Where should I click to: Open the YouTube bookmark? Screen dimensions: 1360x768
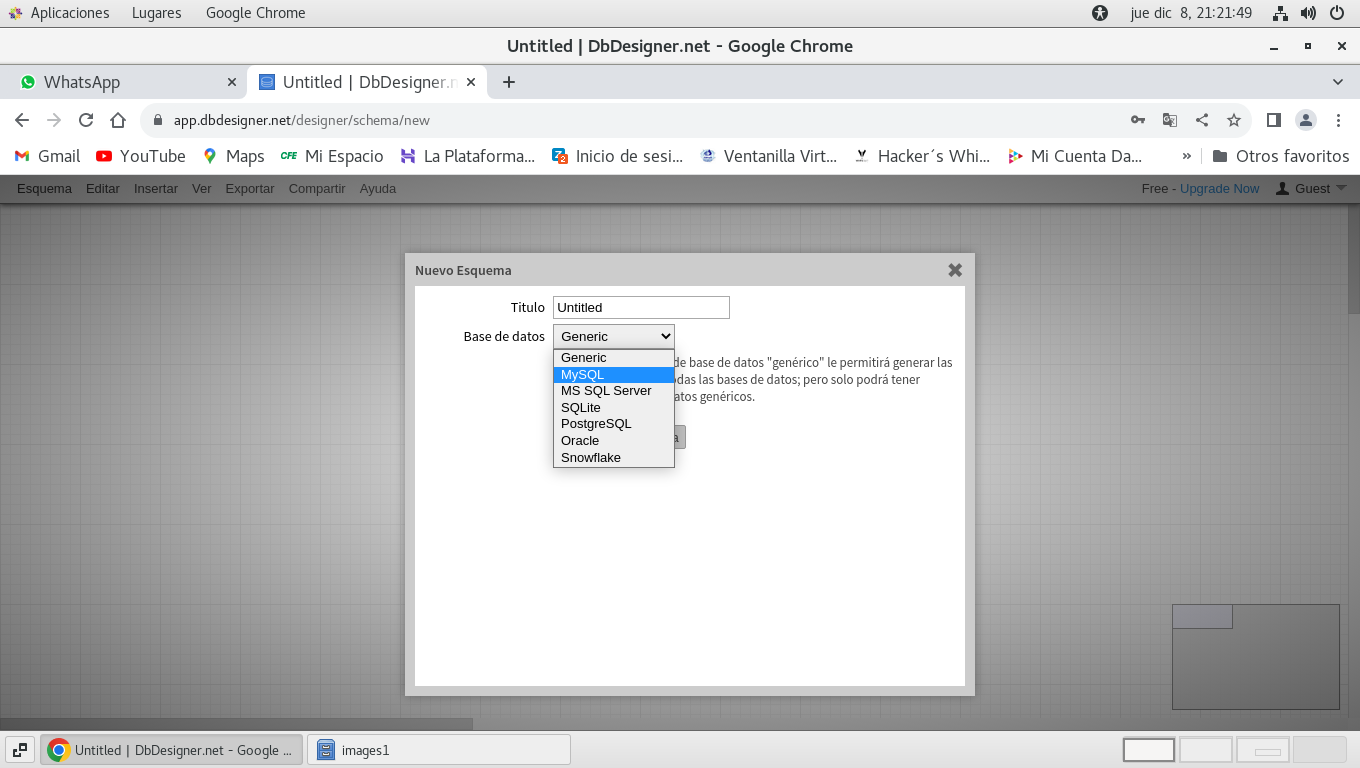pyautogui.click(x=141, y=156)
